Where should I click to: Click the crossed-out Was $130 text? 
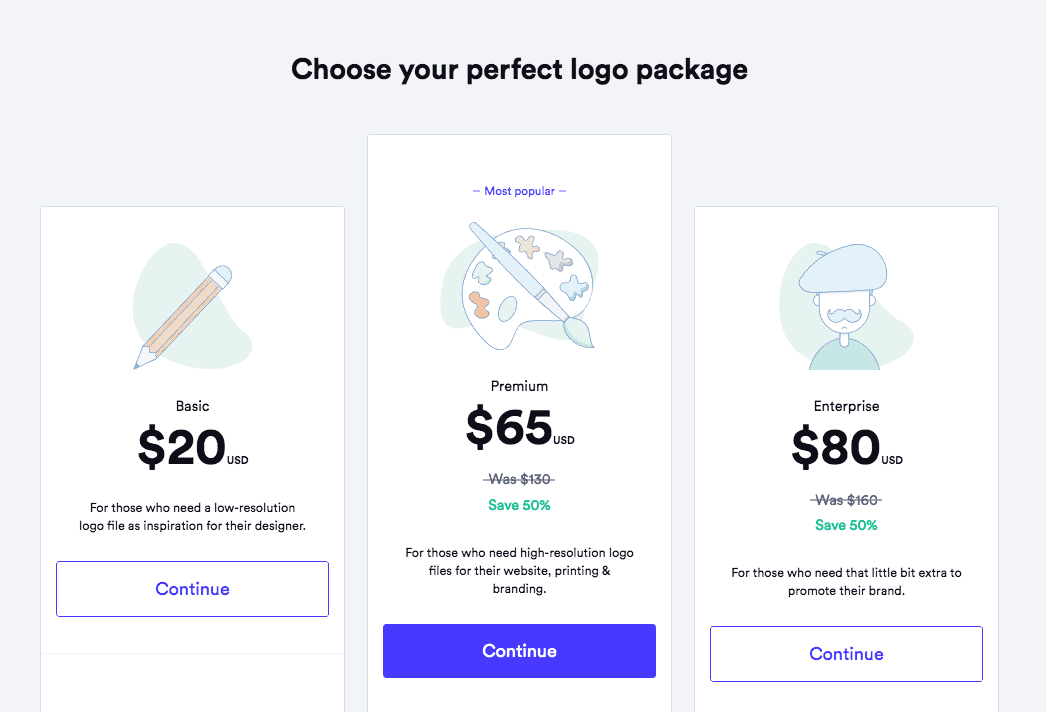pyautogui.click(x=519, y=479)
